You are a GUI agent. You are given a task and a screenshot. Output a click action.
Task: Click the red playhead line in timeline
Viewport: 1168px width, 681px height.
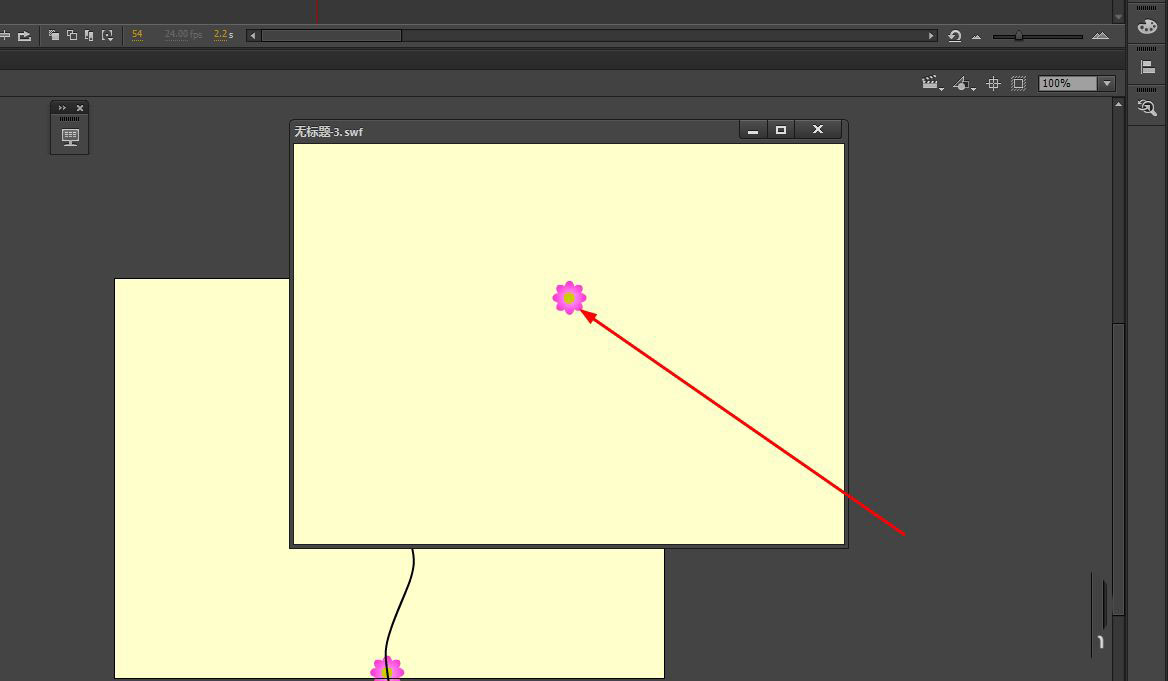tap(317, 11)
